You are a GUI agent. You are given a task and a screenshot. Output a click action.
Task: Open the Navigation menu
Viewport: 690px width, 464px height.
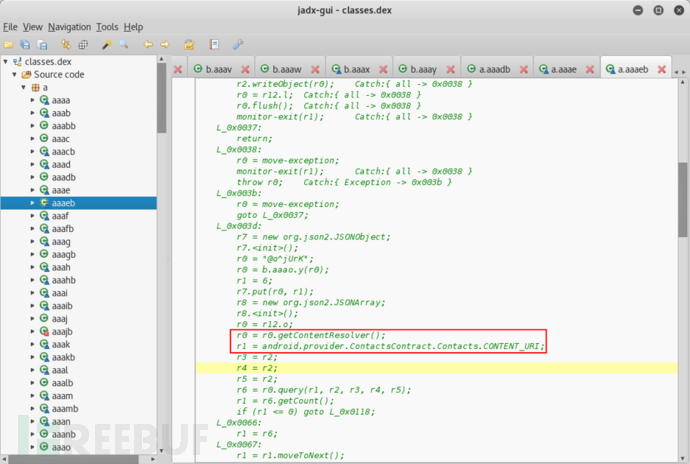(69, 26)
